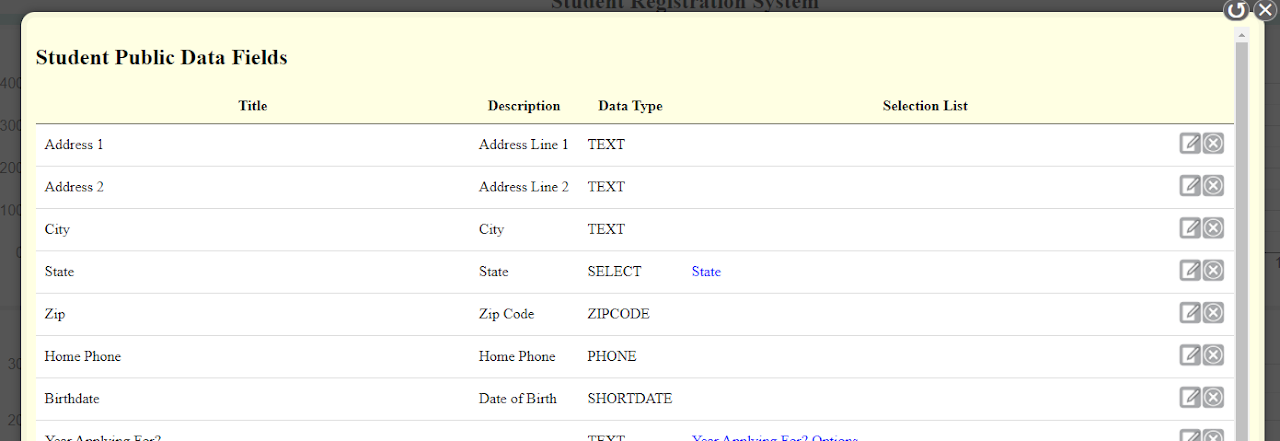Edit the Home Phone field
Viewport: 1280px width, 441px height.
(x=1190, y=355)
